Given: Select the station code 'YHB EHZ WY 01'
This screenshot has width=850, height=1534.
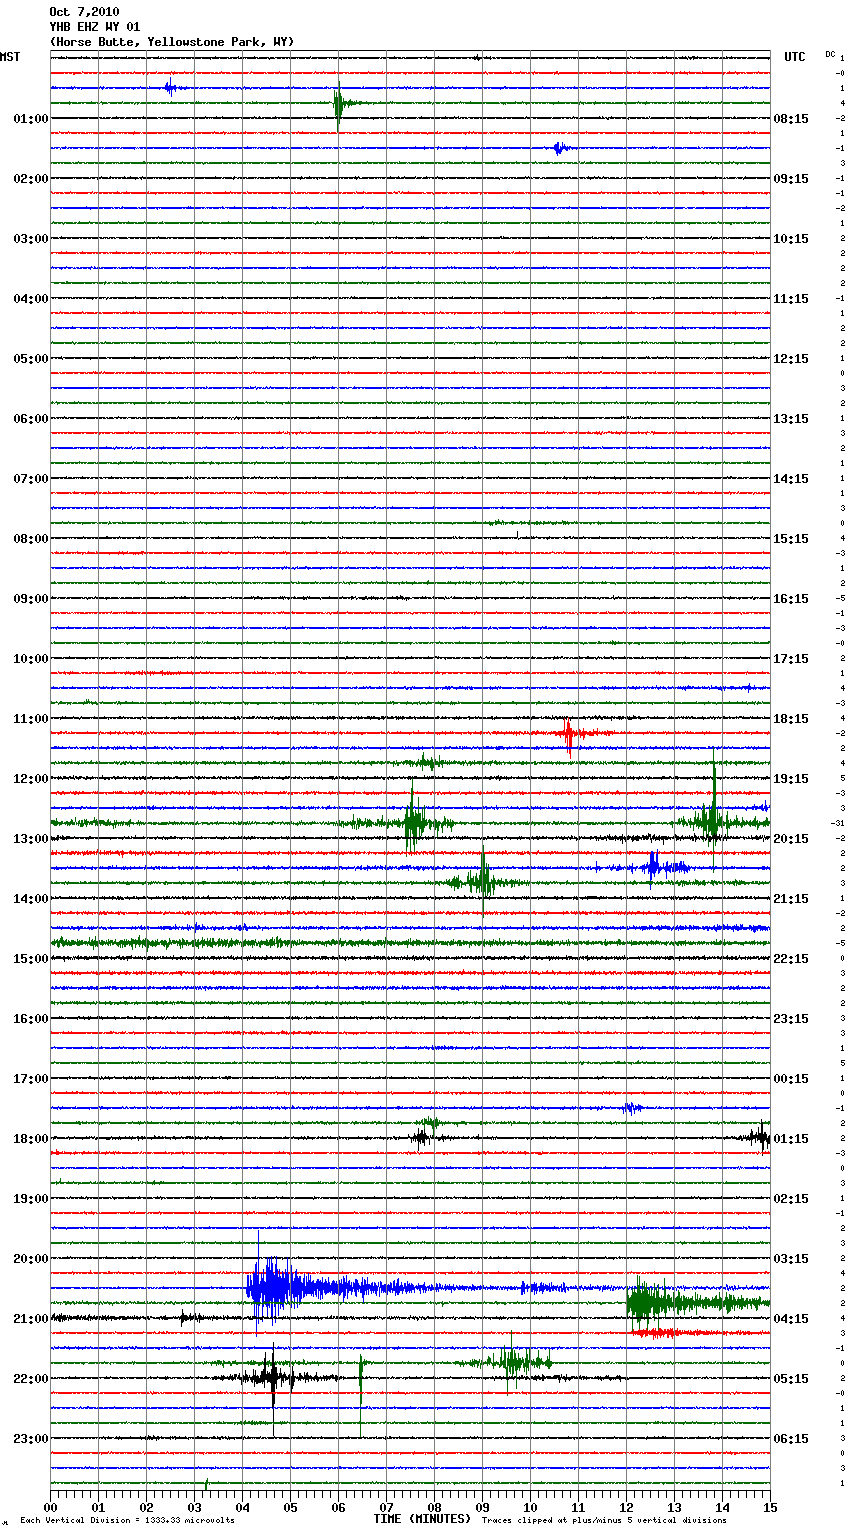Looking at the screenshot, I should (x=95, y=27).
